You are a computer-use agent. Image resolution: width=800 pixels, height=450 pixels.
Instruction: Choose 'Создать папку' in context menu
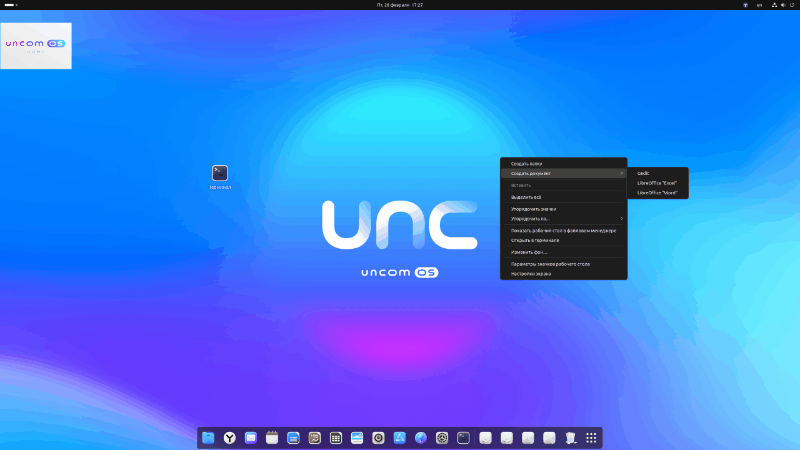tap(563, 164)
